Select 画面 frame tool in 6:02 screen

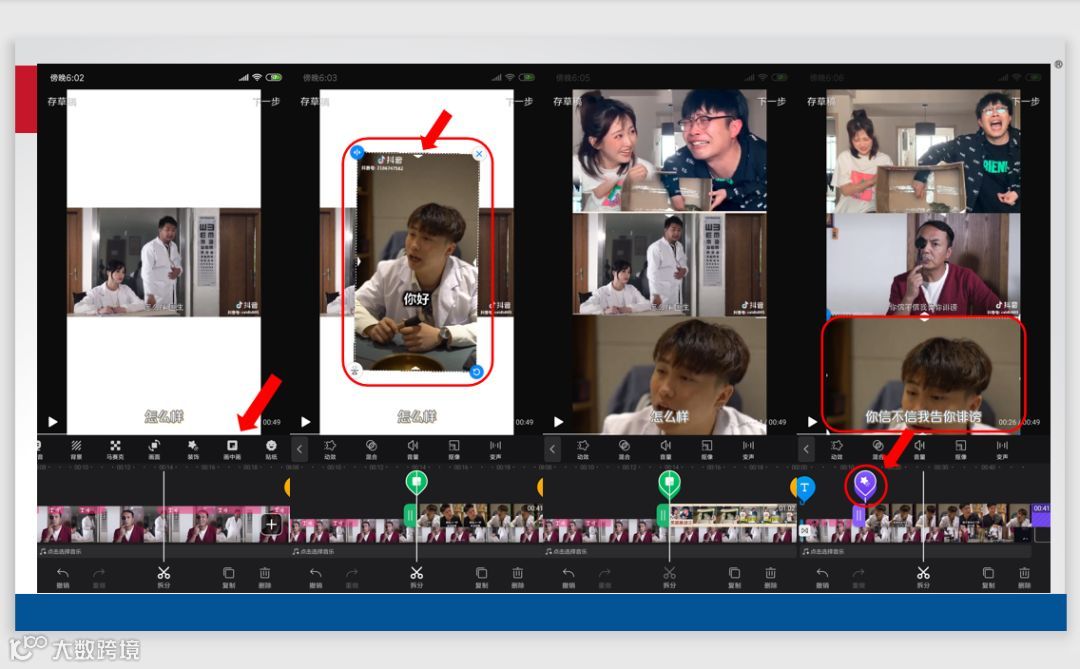pyautogui.click(x=154, y=449)
